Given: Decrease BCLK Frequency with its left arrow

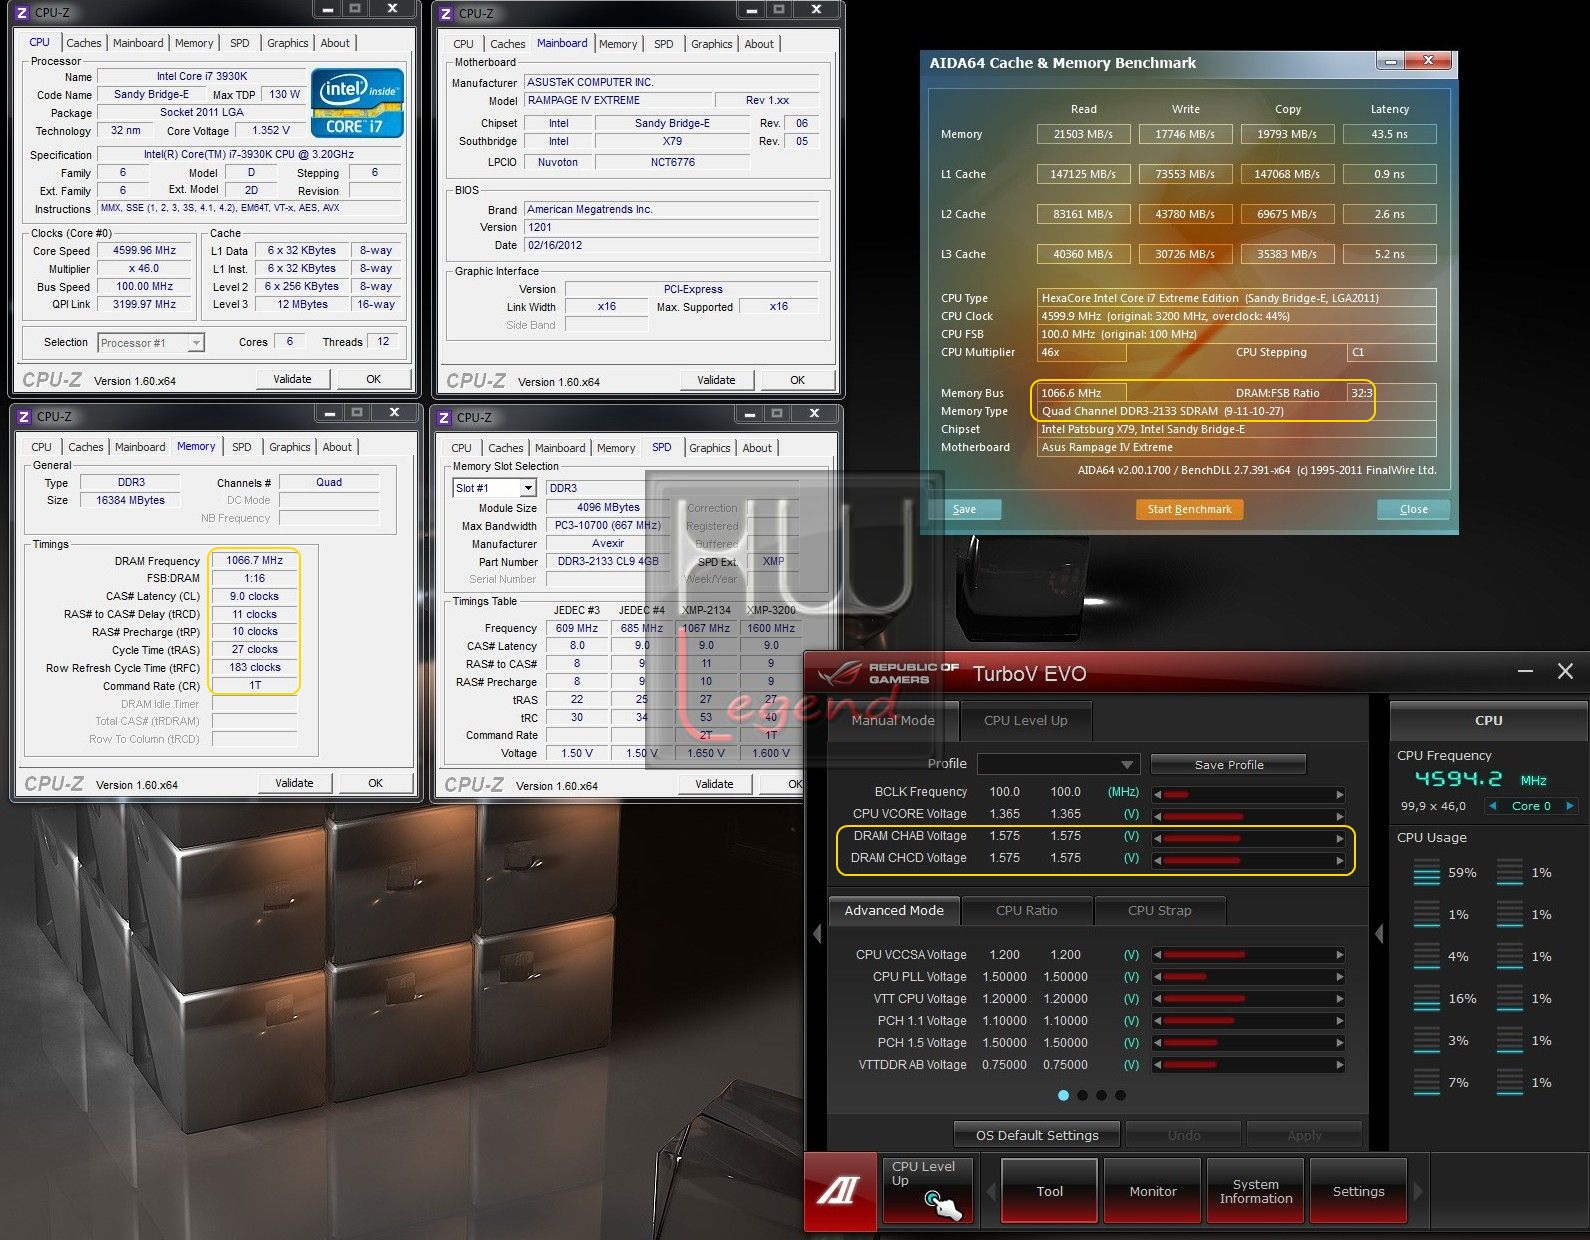Looking at the screenshot, I should click(x=1158, y=795).
